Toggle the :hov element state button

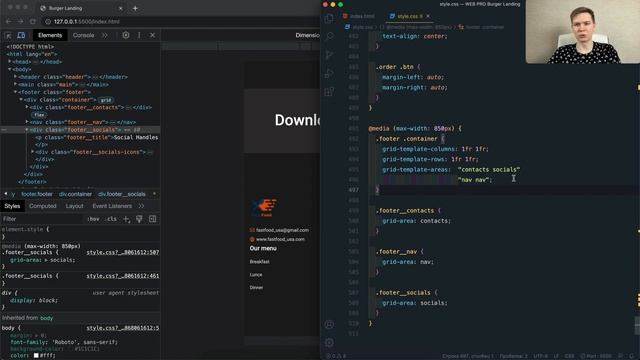coord(93,219)
